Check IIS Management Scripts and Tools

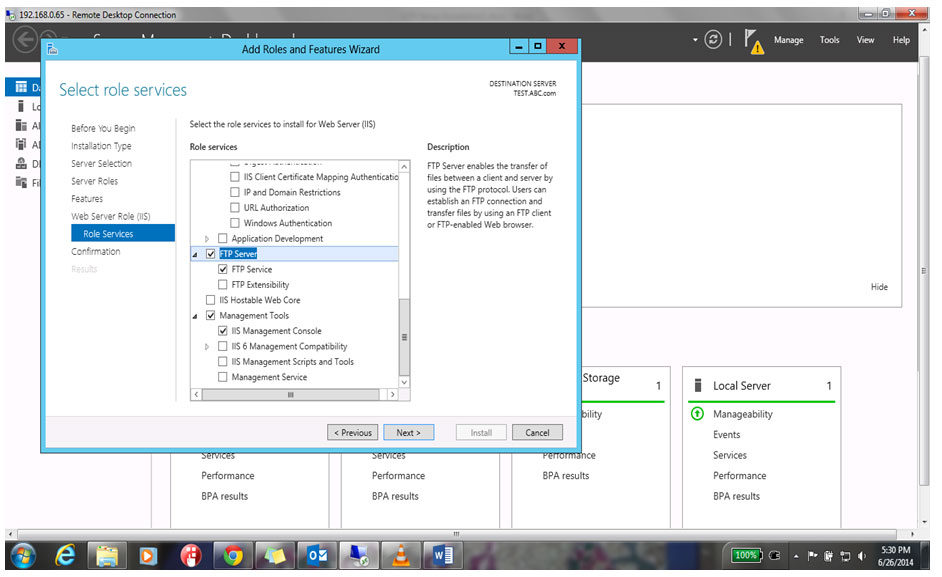point(223,361)
